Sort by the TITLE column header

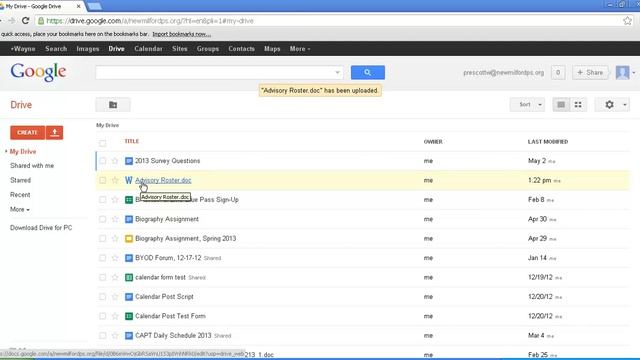tap(131, 141)
